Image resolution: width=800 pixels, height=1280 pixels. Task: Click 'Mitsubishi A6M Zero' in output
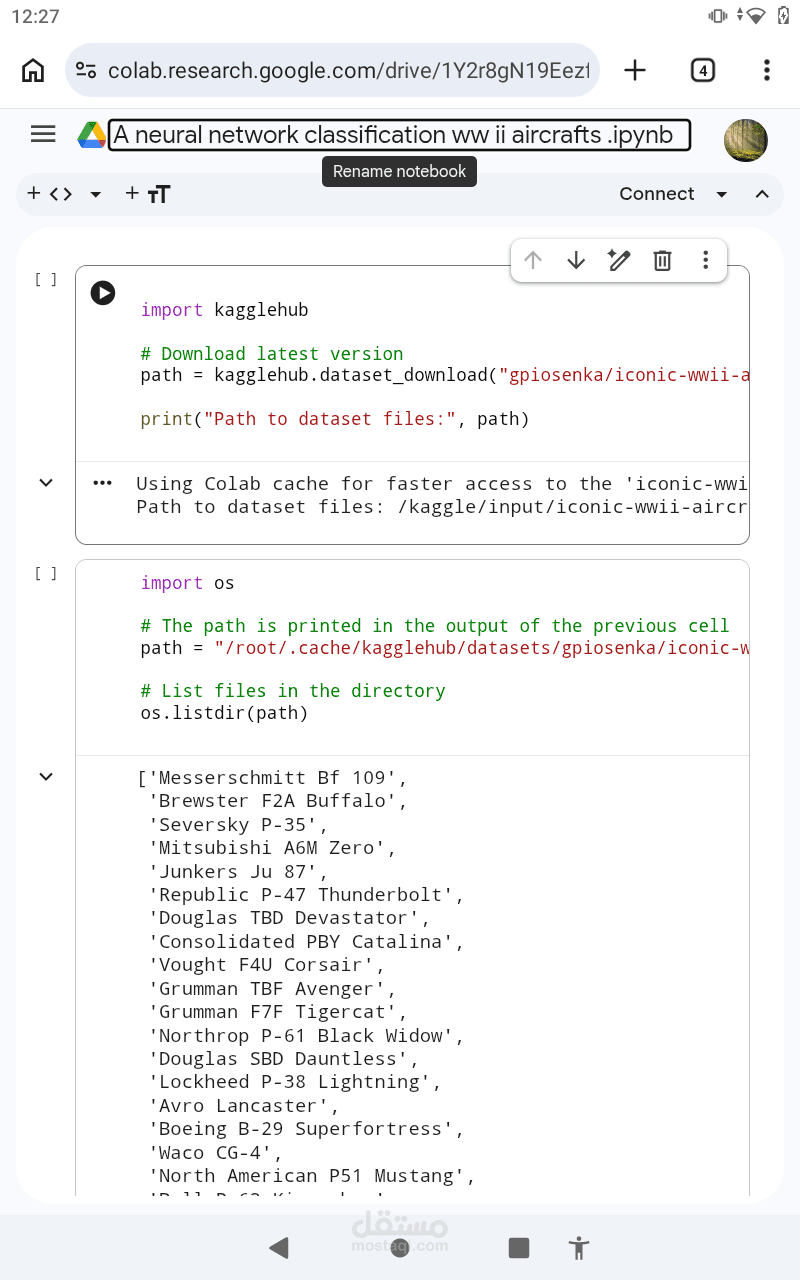[272, 848]
